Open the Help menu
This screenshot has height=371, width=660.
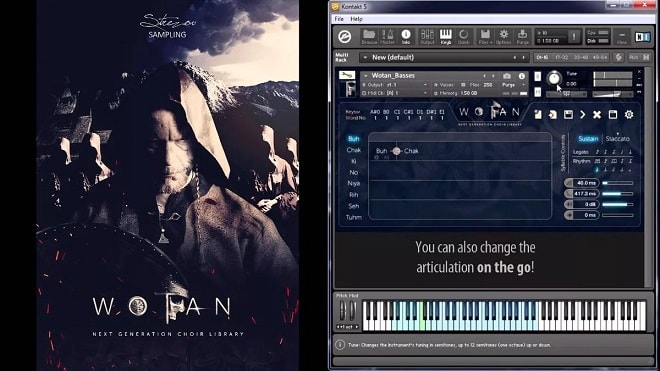(356, 19)
